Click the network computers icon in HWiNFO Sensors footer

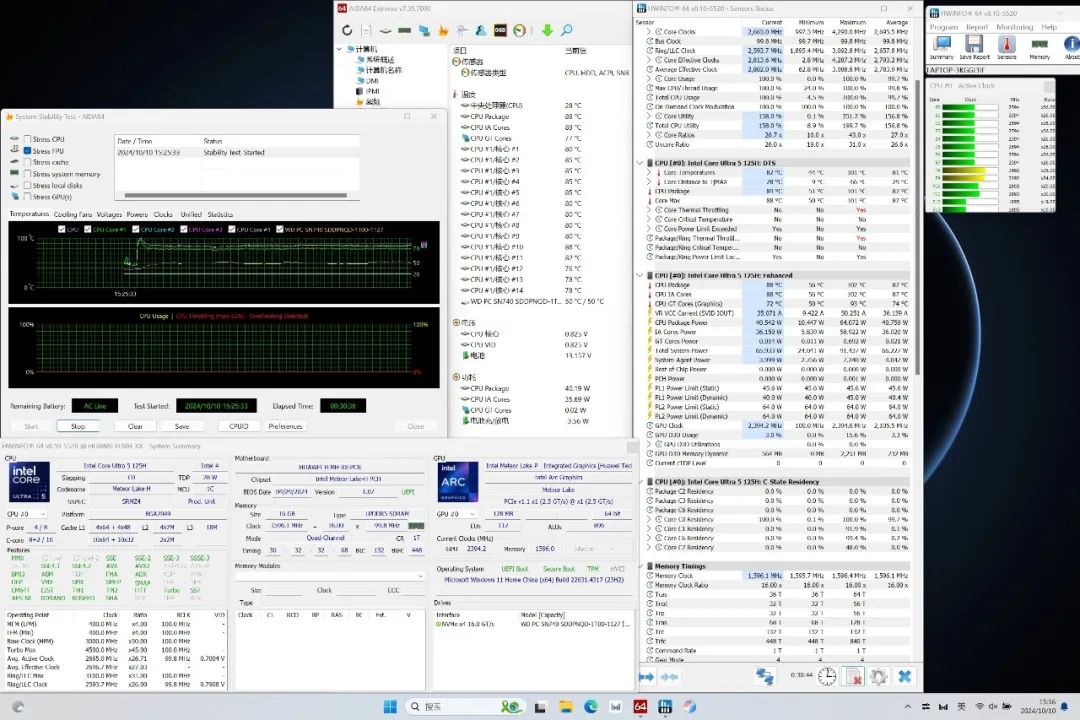pyautogui.click(x=765, y=677)
